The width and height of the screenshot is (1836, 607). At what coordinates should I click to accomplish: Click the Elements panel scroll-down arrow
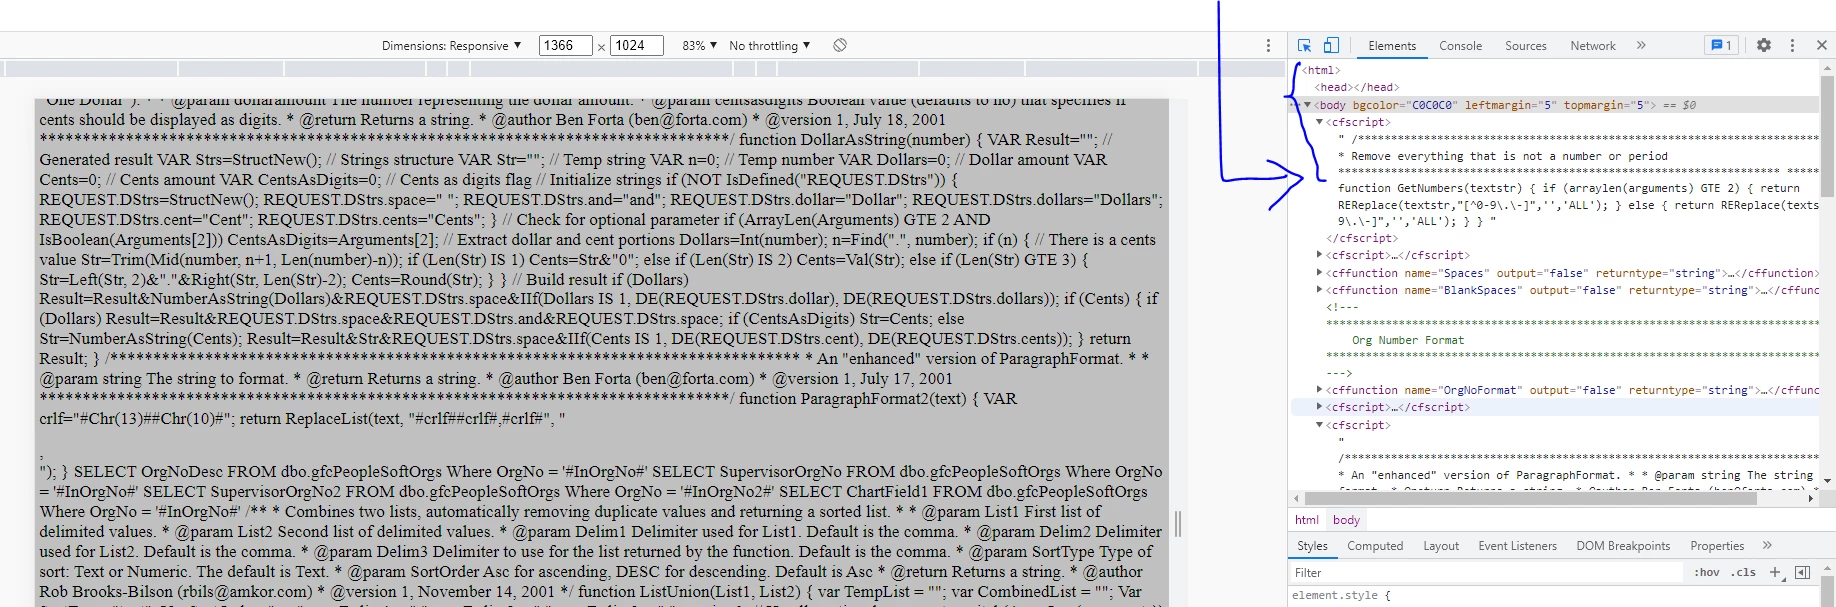point(1828,481)
